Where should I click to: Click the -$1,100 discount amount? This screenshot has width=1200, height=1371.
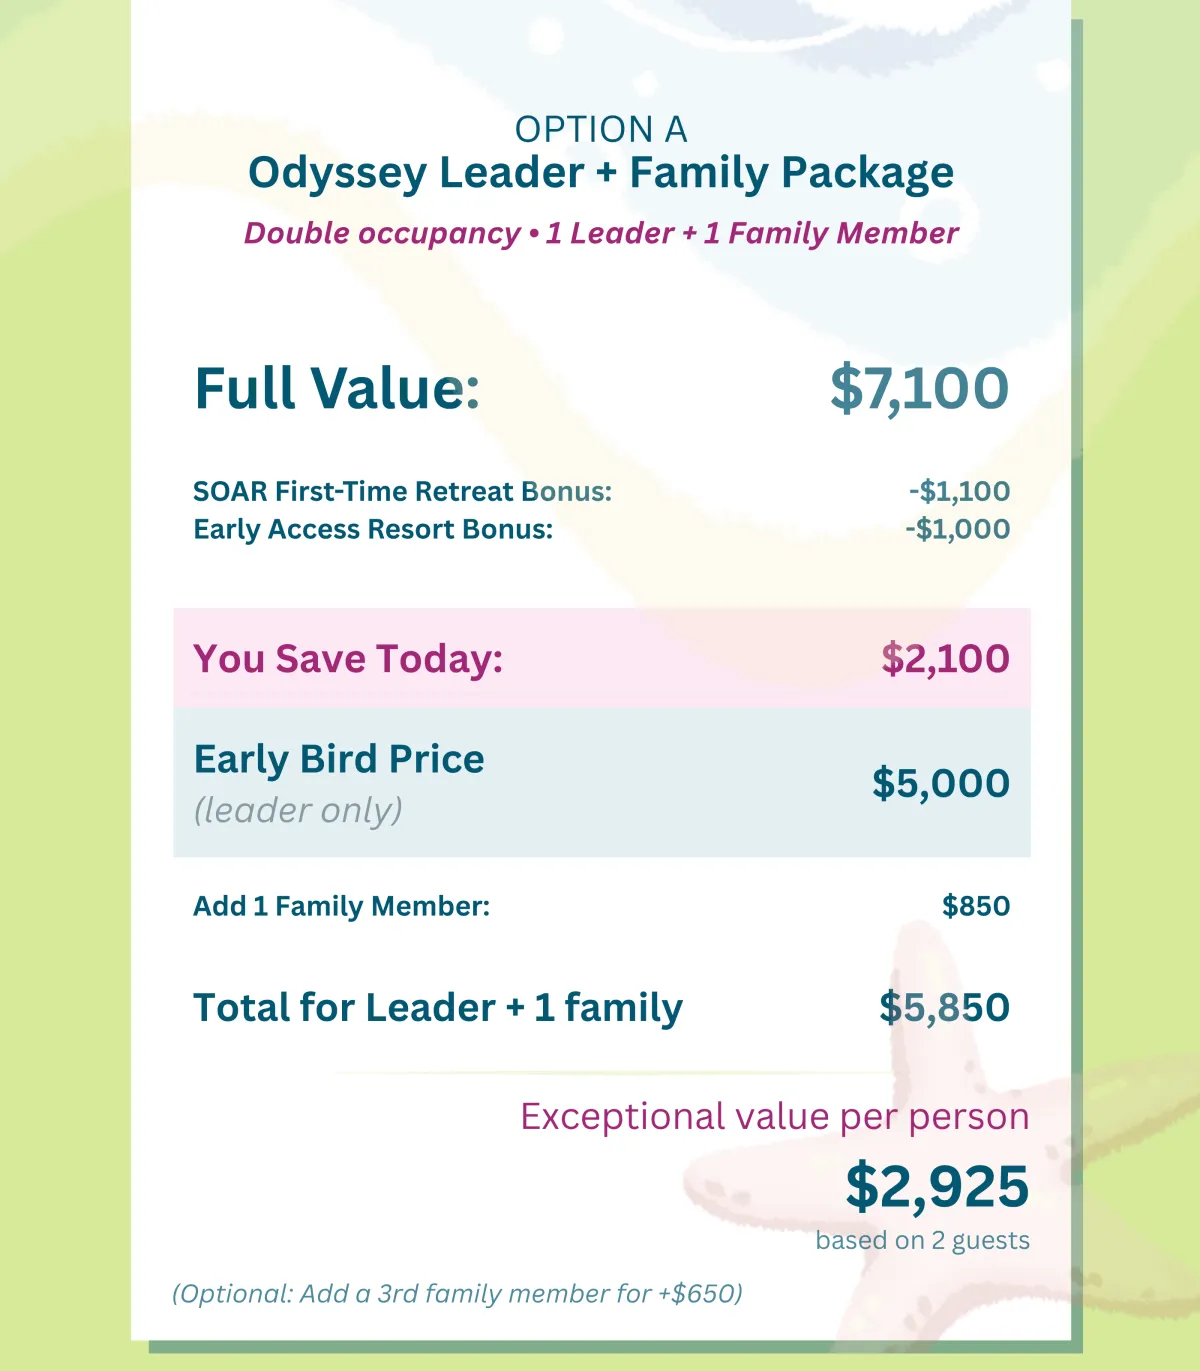click(x=959, y=491)
